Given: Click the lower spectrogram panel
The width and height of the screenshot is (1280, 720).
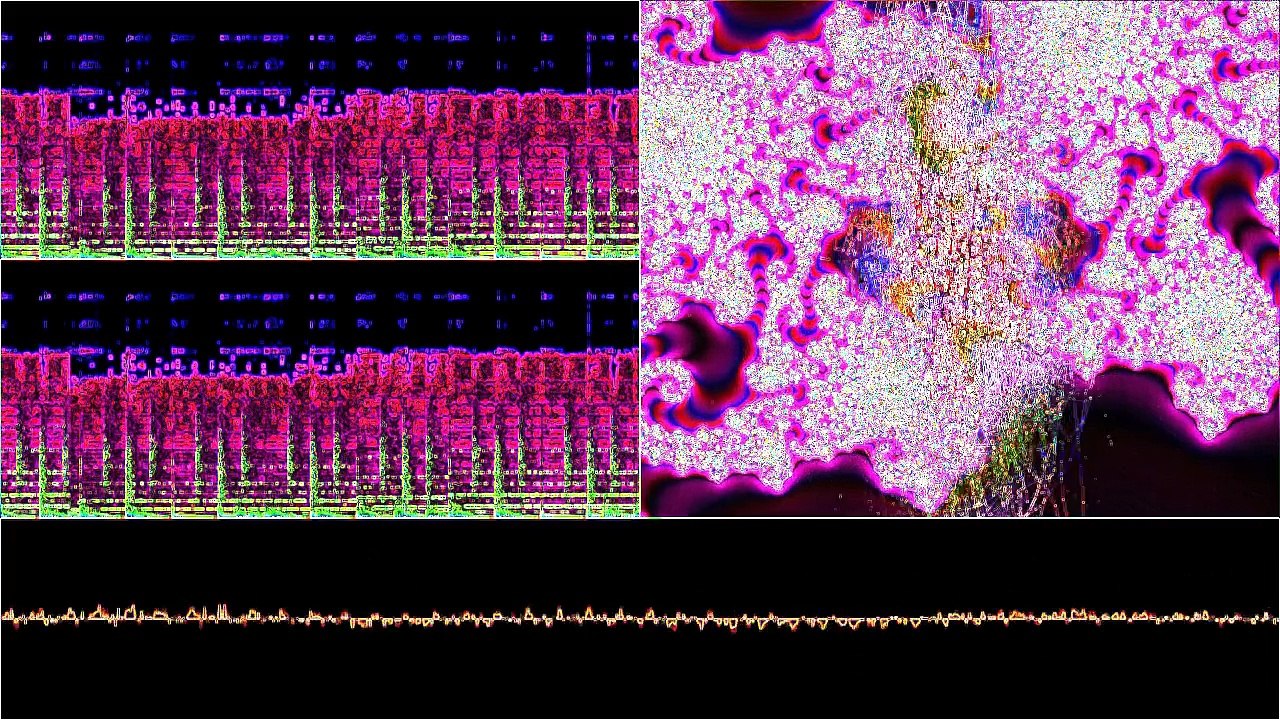Looking at the screenshot, I should pyautogui.click(x=319, y=389).
